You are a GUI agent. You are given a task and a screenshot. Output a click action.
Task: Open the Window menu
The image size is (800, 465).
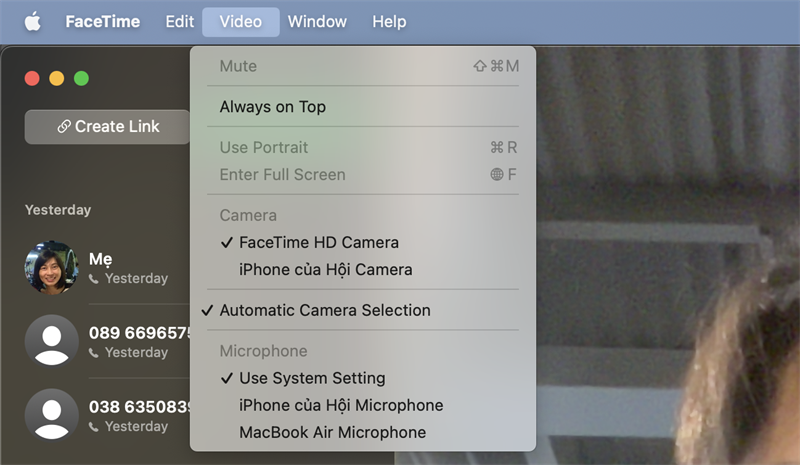317,22
